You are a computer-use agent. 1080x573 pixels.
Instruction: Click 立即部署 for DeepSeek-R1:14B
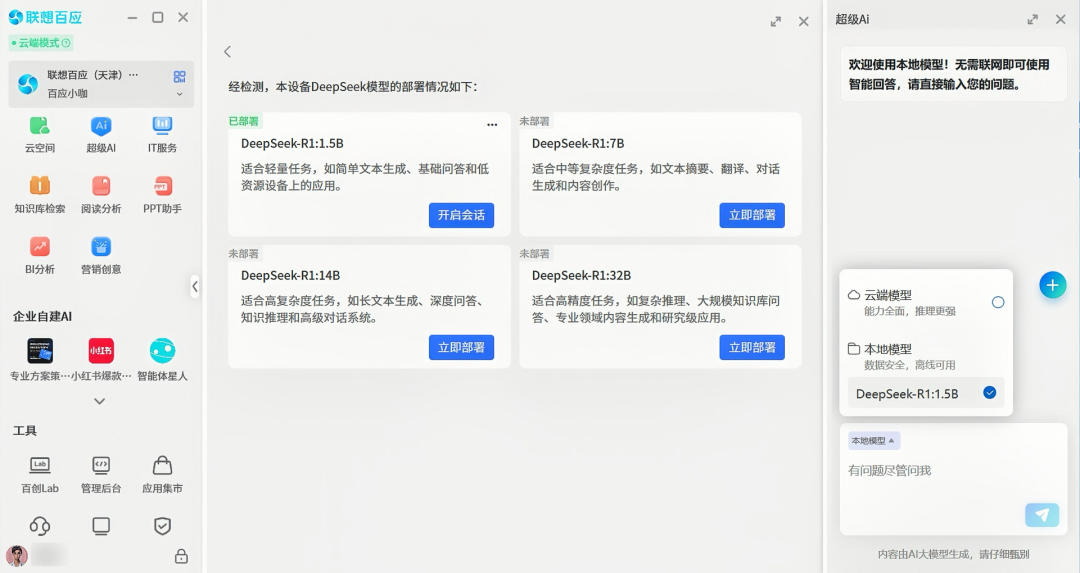[461, 347]
